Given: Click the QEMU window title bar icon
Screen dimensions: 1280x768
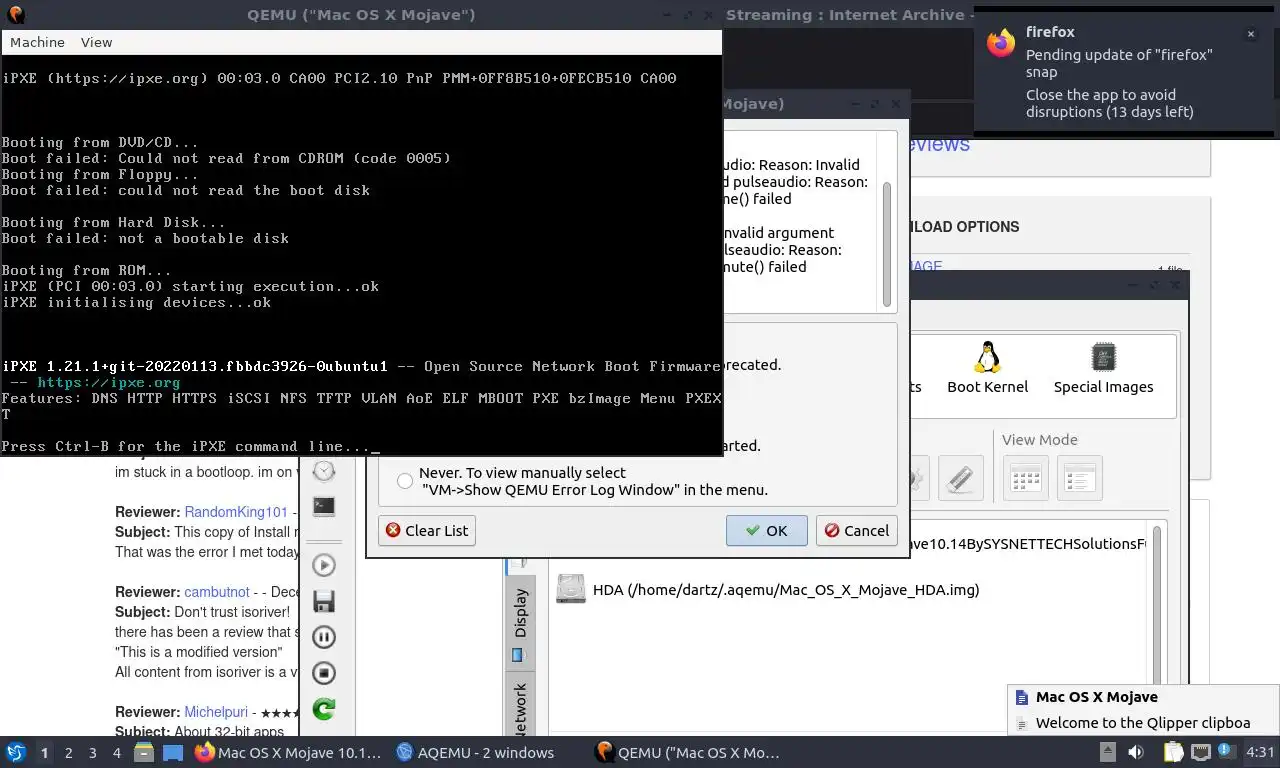Looking at the screenshot, I should [x=15, y=15].
